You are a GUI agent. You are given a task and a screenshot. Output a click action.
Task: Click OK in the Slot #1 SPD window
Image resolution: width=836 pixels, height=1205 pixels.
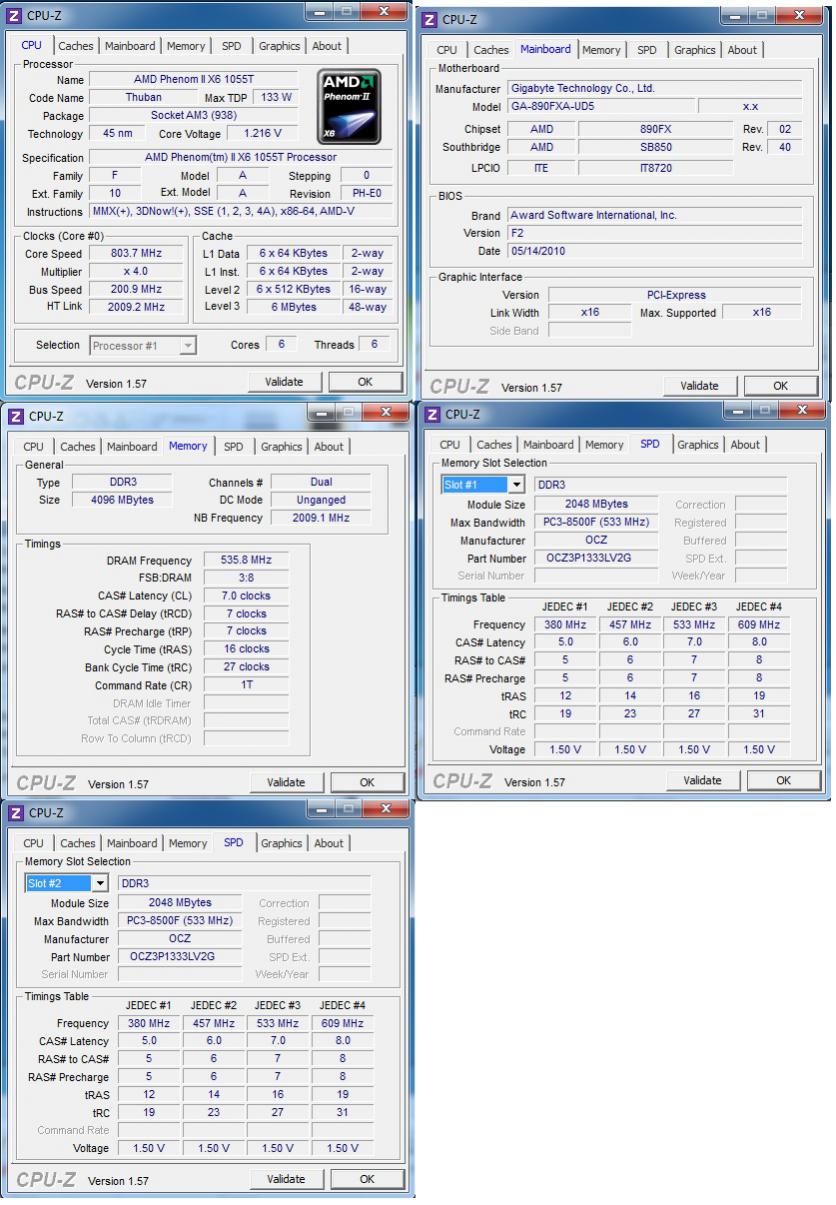click(783, 781)
